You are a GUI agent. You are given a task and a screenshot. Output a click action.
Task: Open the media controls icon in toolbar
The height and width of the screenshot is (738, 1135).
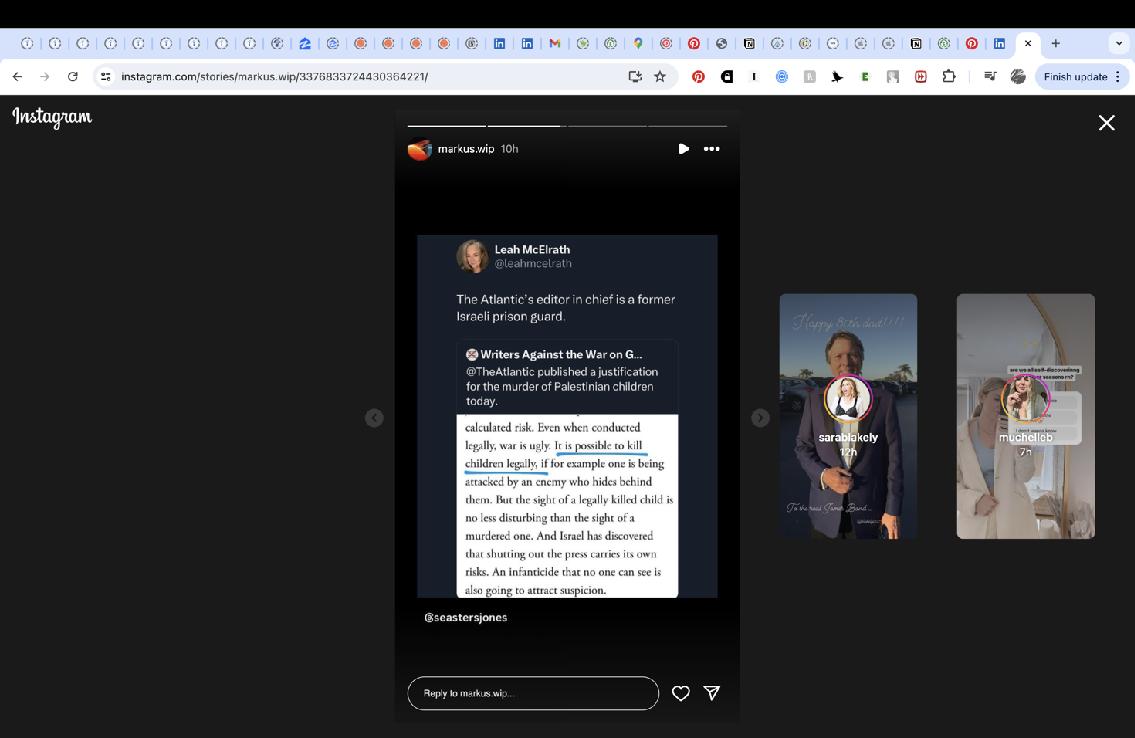tap(990, 77)
